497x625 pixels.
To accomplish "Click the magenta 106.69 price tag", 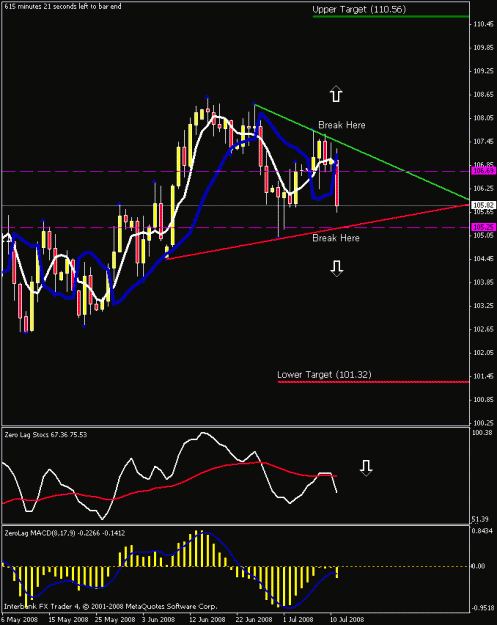I will pyautogui.click(x=483, y=171).
